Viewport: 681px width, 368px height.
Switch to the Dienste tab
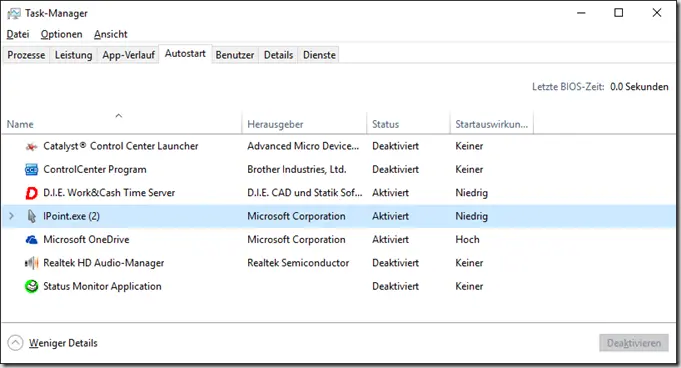click(319, 55)
